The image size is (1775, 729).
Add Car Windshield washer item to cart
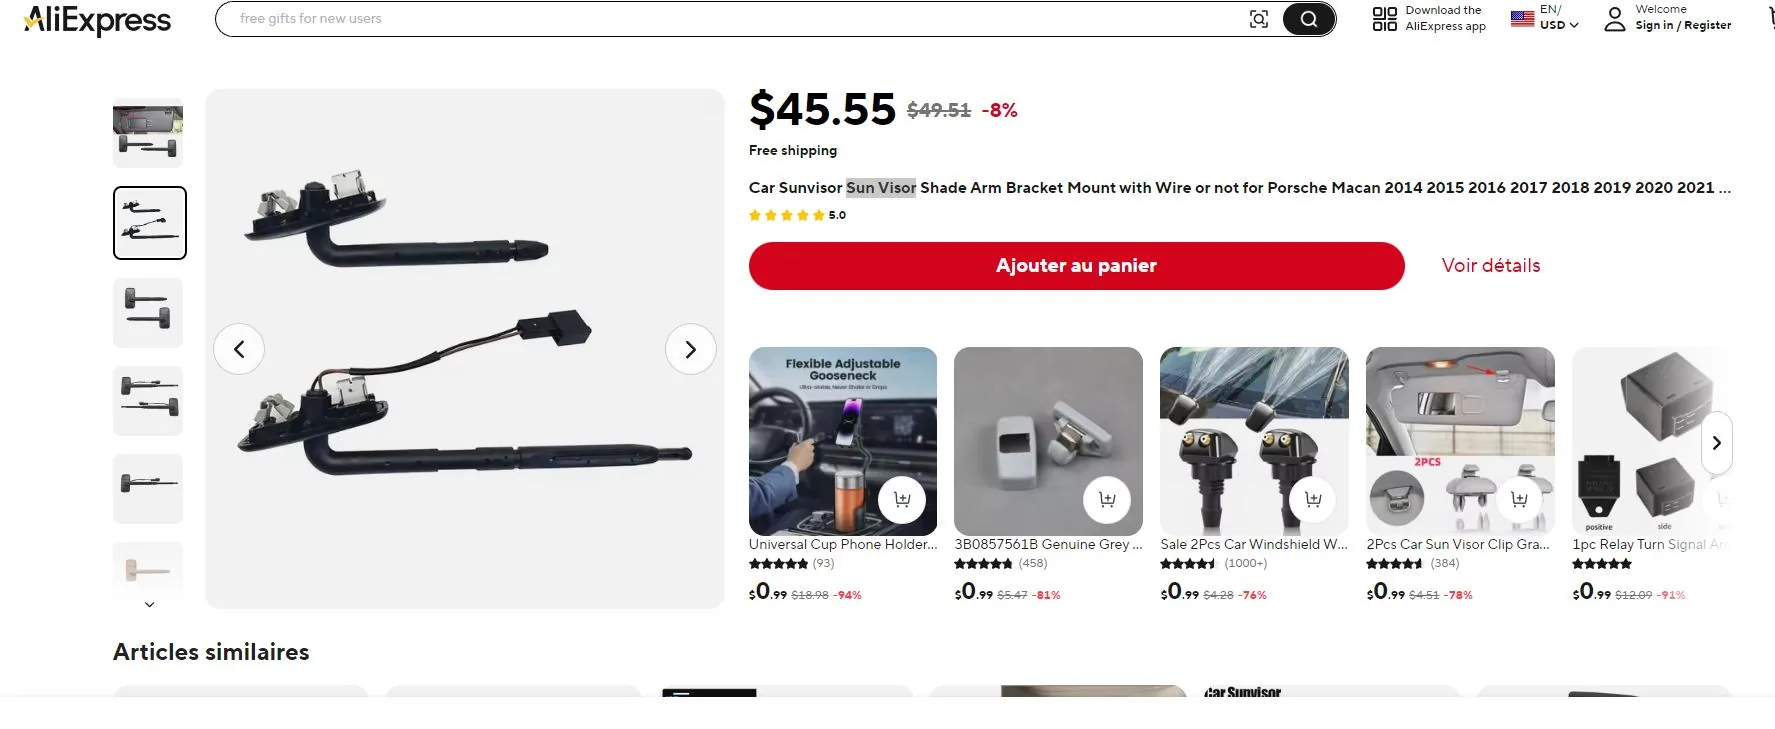coord(1313,499)
